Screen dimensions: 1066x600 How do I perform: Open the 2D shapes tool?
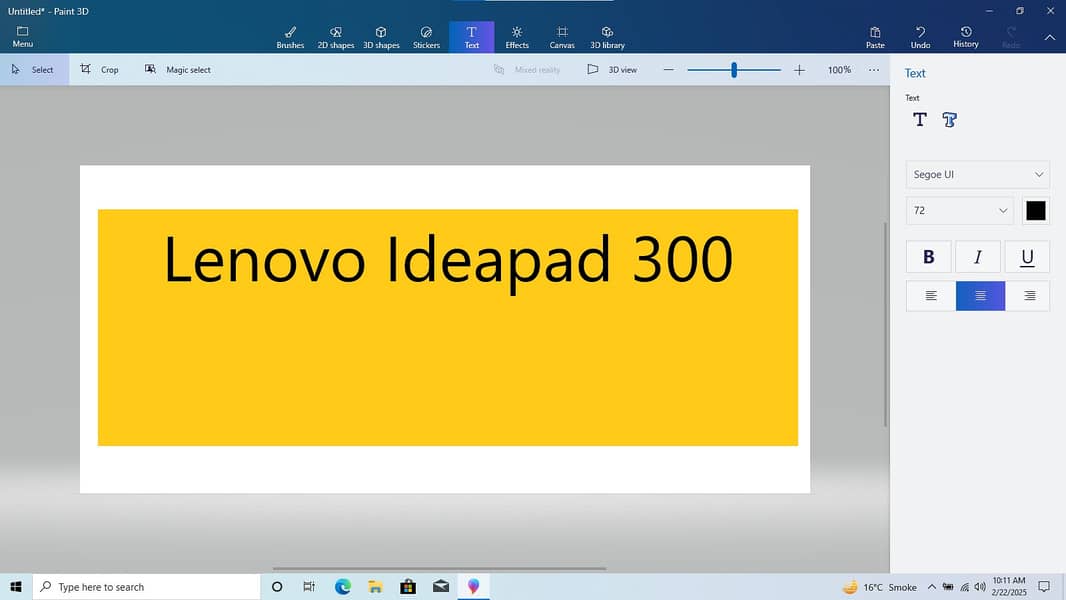pos(336,37)
